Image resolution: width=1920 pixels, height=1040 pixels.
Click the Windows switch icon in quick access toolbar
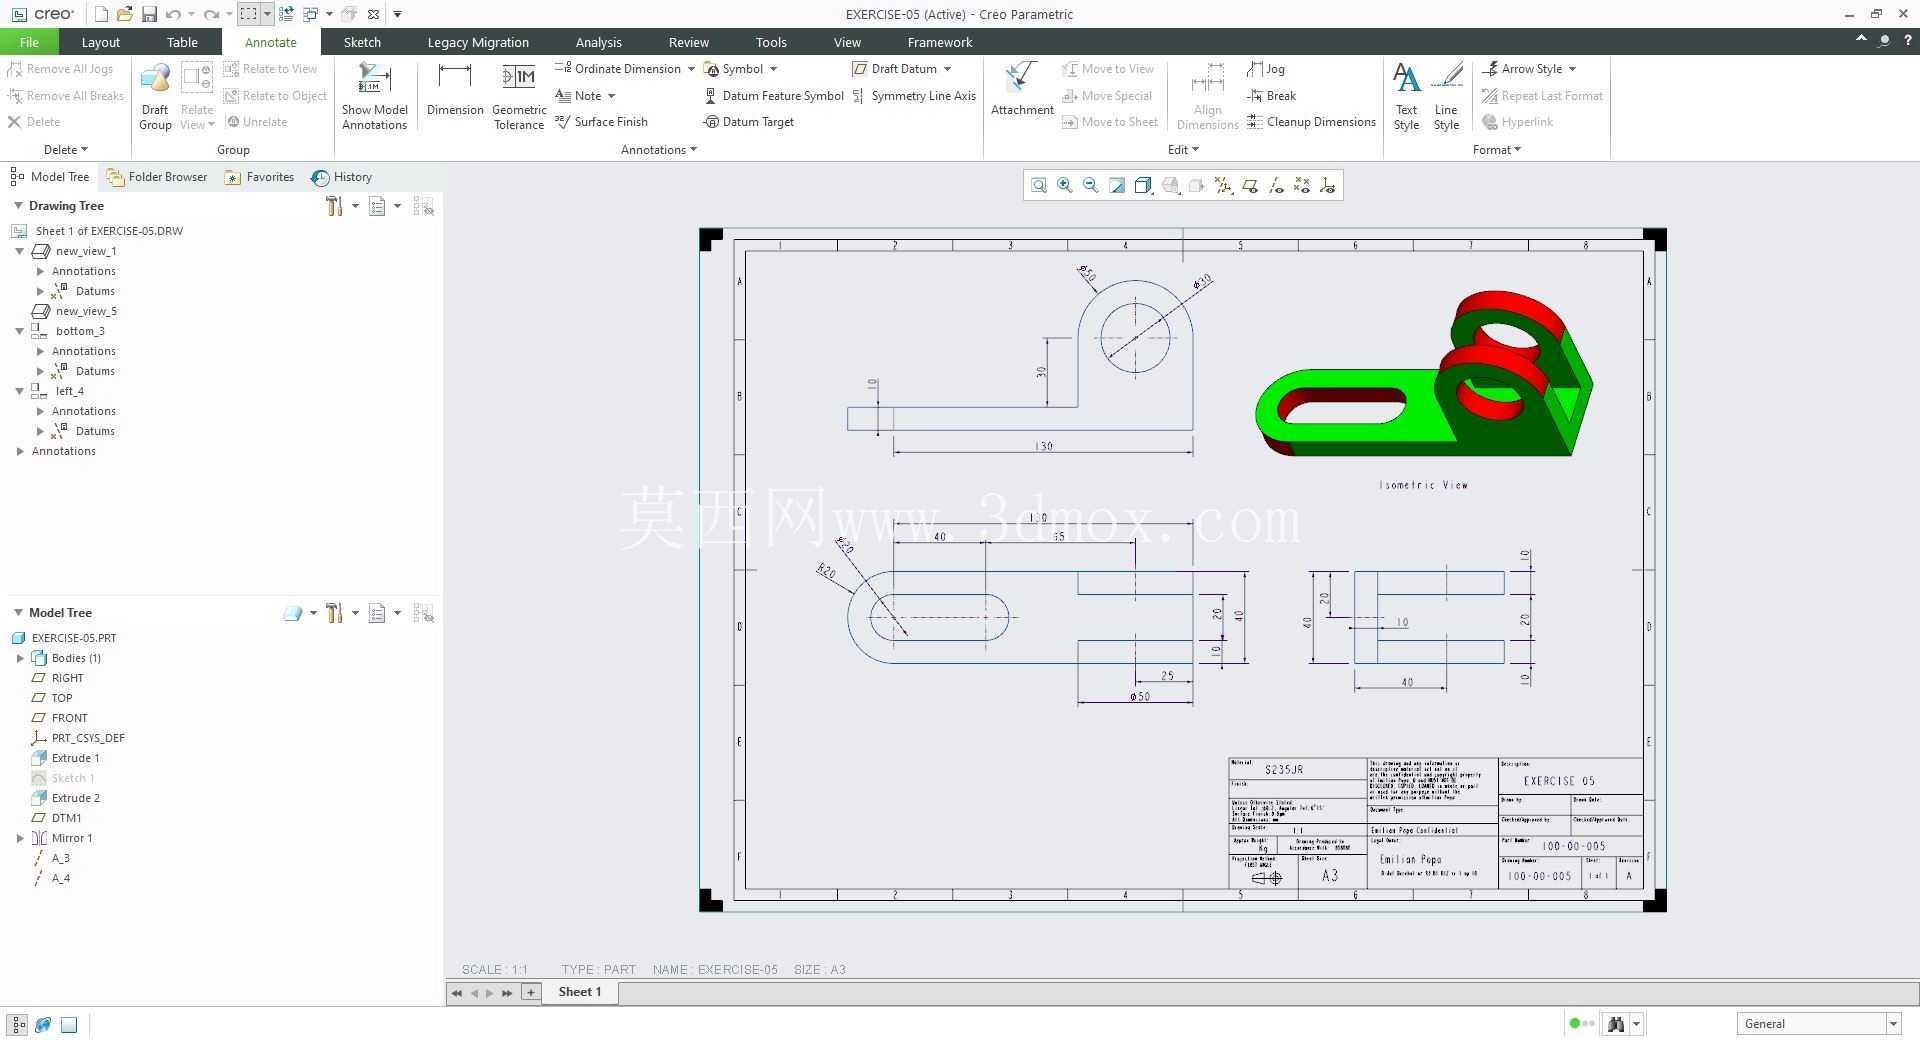point(310,14)
